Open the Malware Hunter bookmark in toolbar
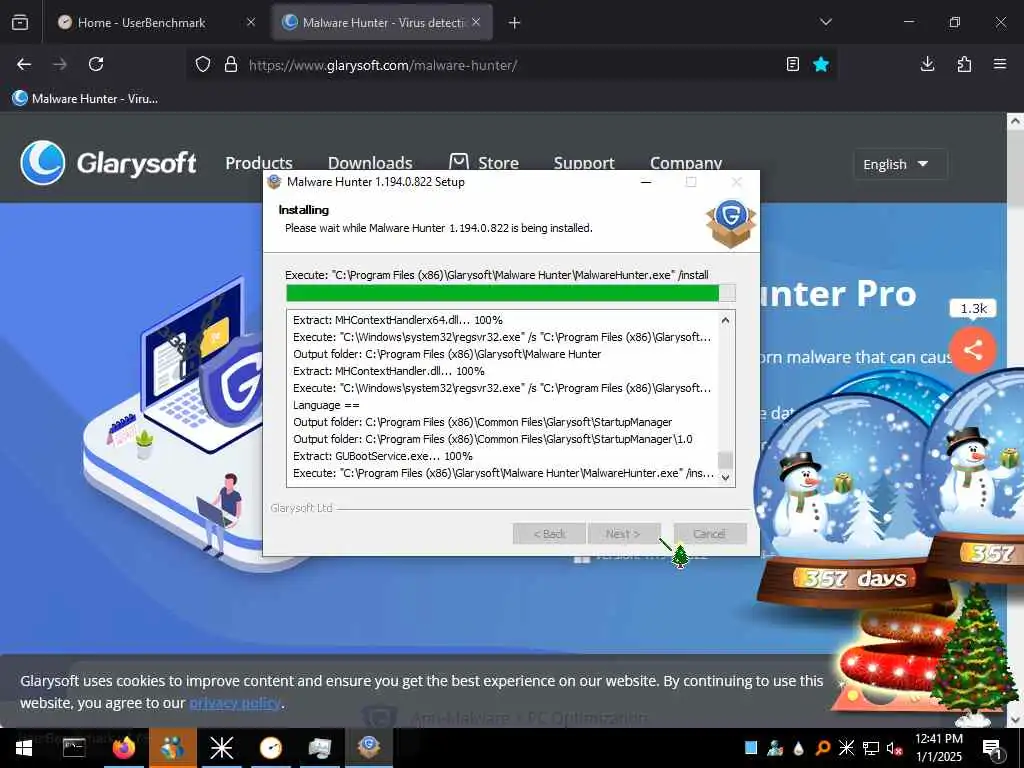The height and width of the screenshot is (768, 1024). (x=86, y=99)
